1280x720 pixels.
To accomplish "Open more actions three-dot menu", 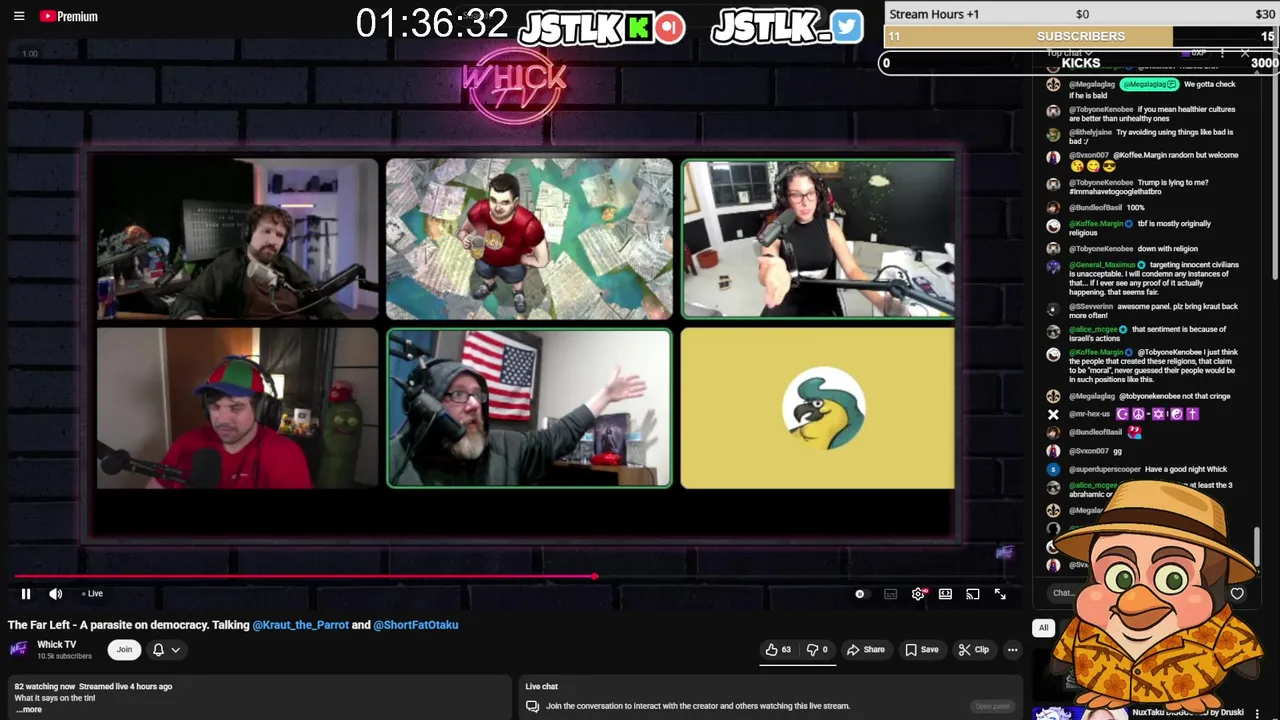I will [1012, 650].
